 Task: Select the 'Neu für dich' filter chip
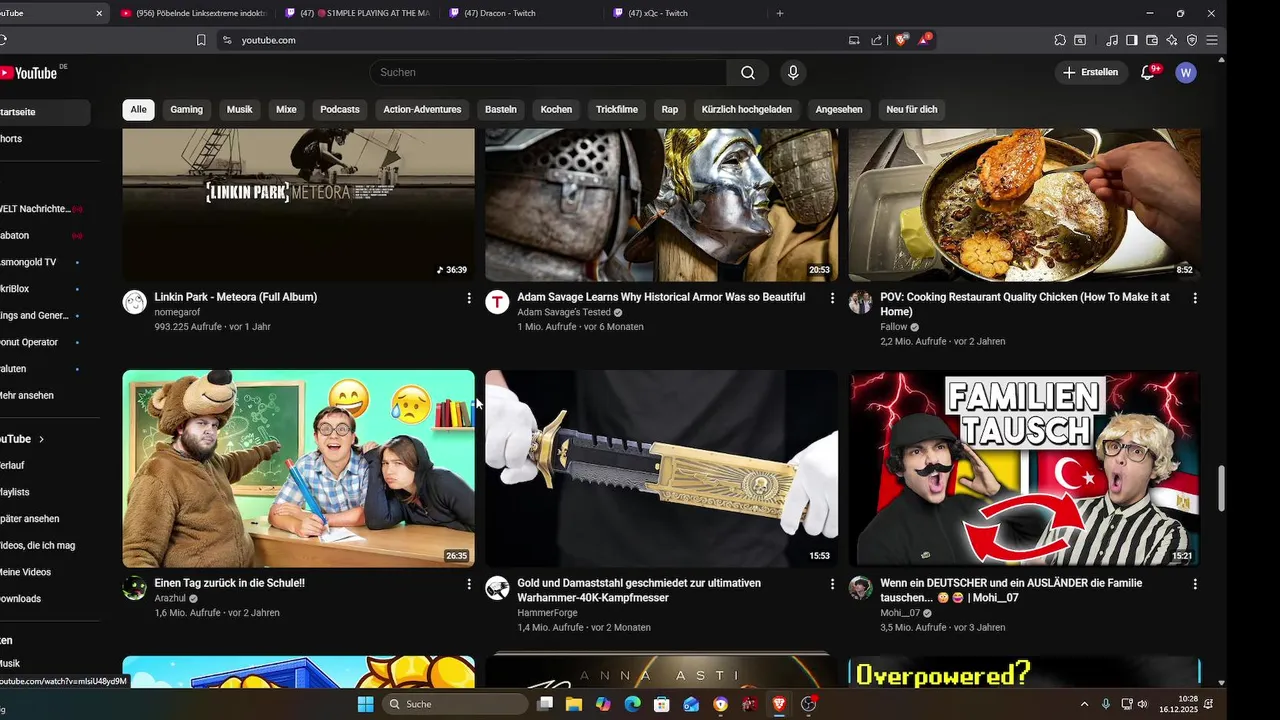click(912, 109)
